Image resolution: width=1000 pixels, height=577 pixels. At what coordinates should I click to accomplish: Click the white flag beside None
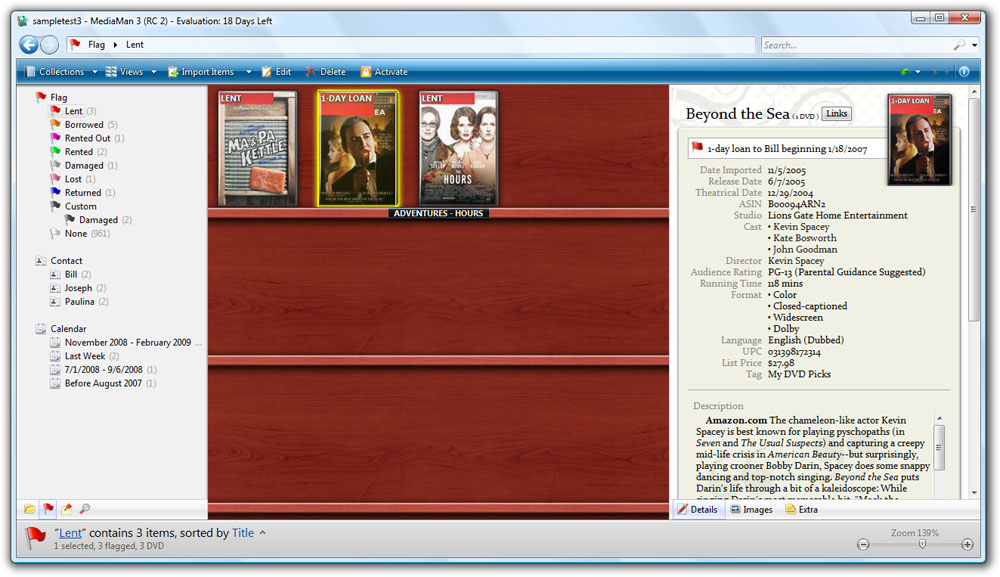point(55,233)
